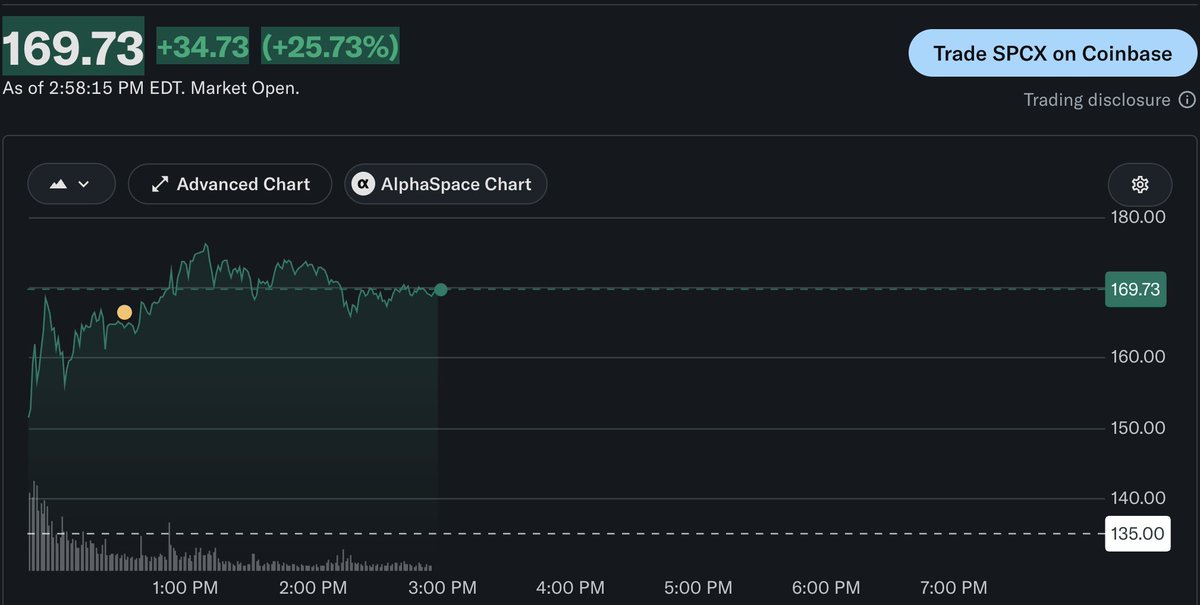Click the 6:00 PM time label
This screenshot has width=1200, height=605.
(825, 587)
